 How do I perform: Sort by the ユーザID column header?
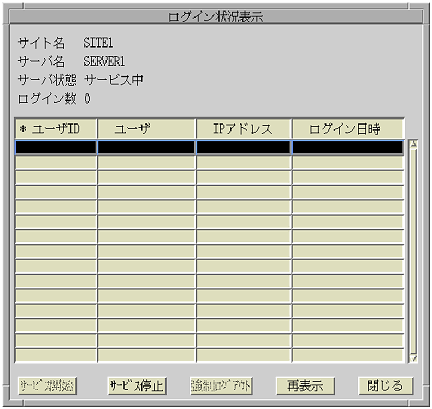tap(56, 129)
